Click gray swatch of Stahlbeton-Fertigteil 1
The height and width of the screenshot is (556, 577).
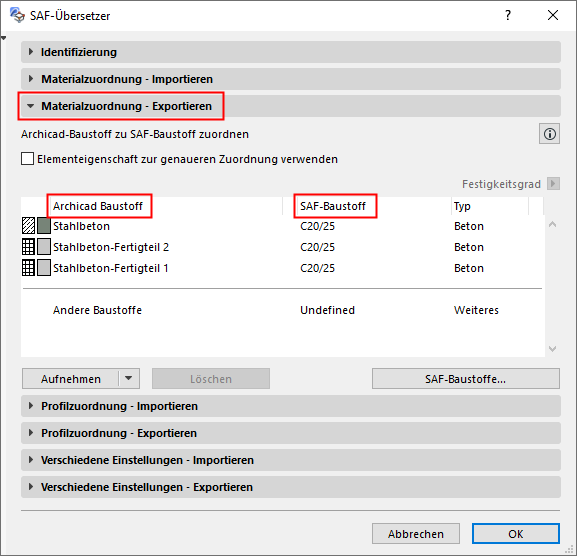click(44, 268)
